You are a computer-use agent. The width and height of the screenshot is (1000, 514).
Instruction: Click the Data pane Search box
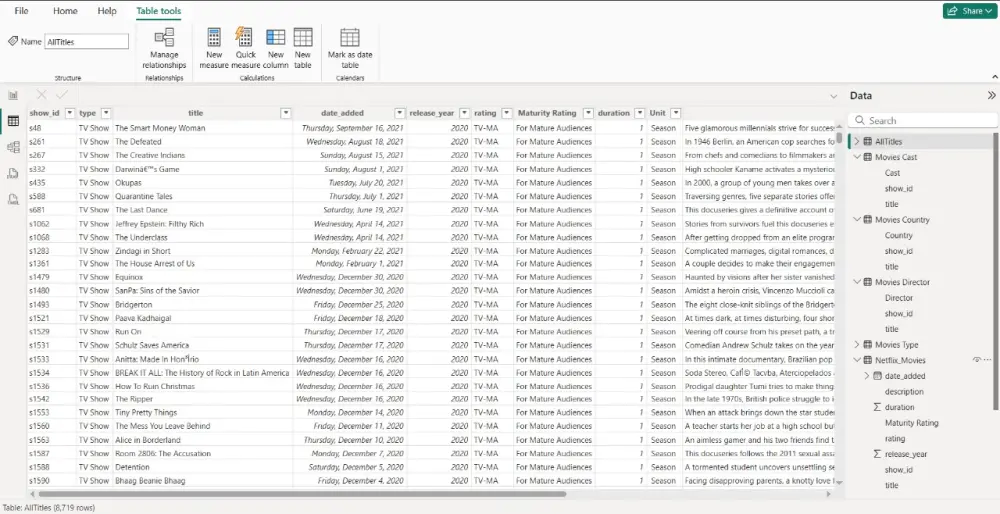[923, 121]
